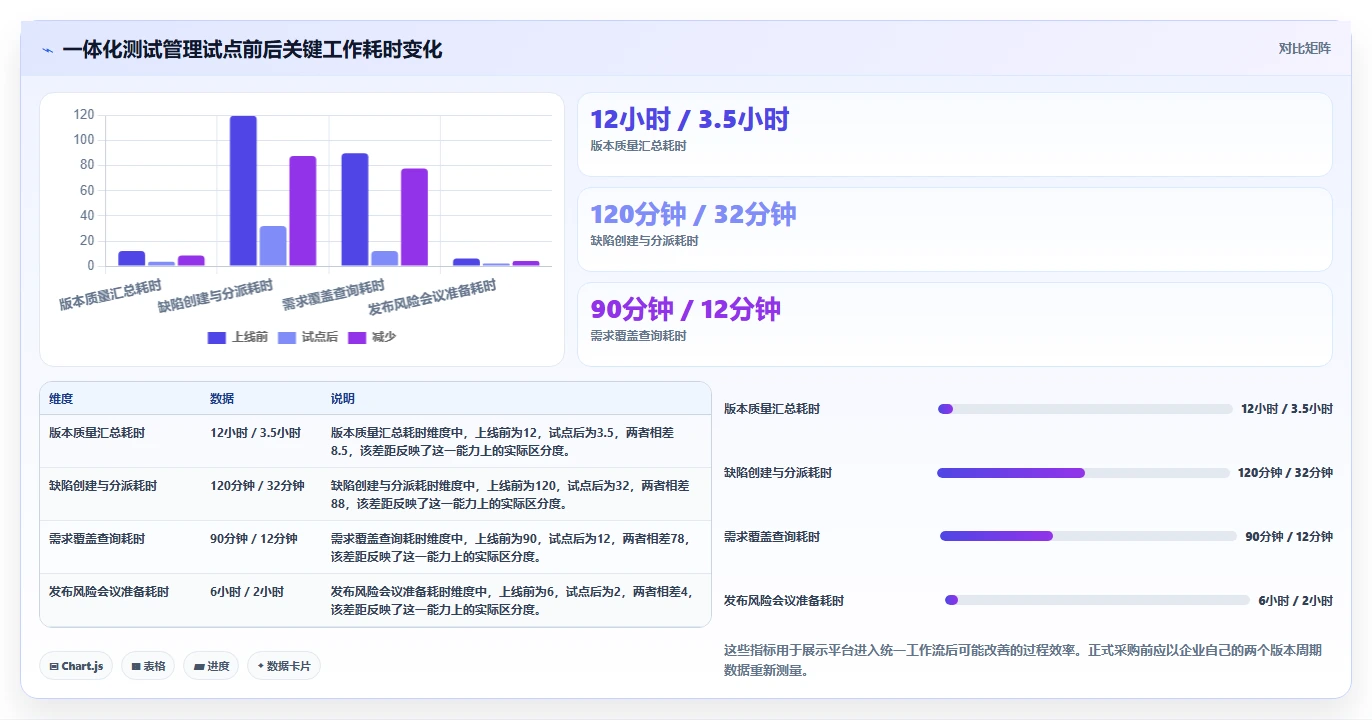Toggle the 试点后 legend item in chart
Screen dimensions: 1372x720
tap(308, 337)
